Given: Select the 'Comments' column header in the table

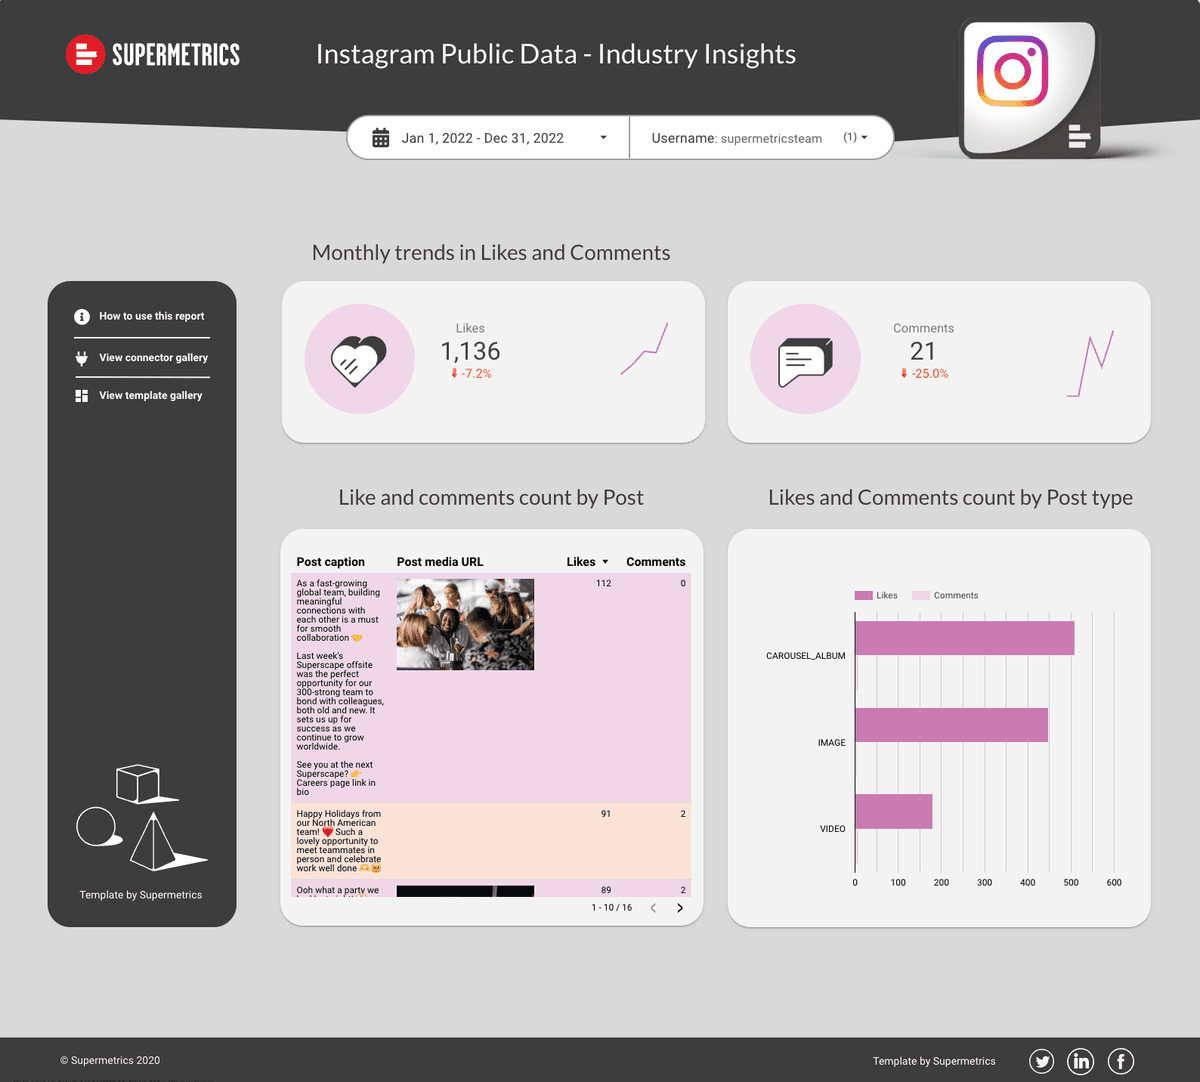Looking at the screenshot, I should pyautogui.click(x=655, y=561).
